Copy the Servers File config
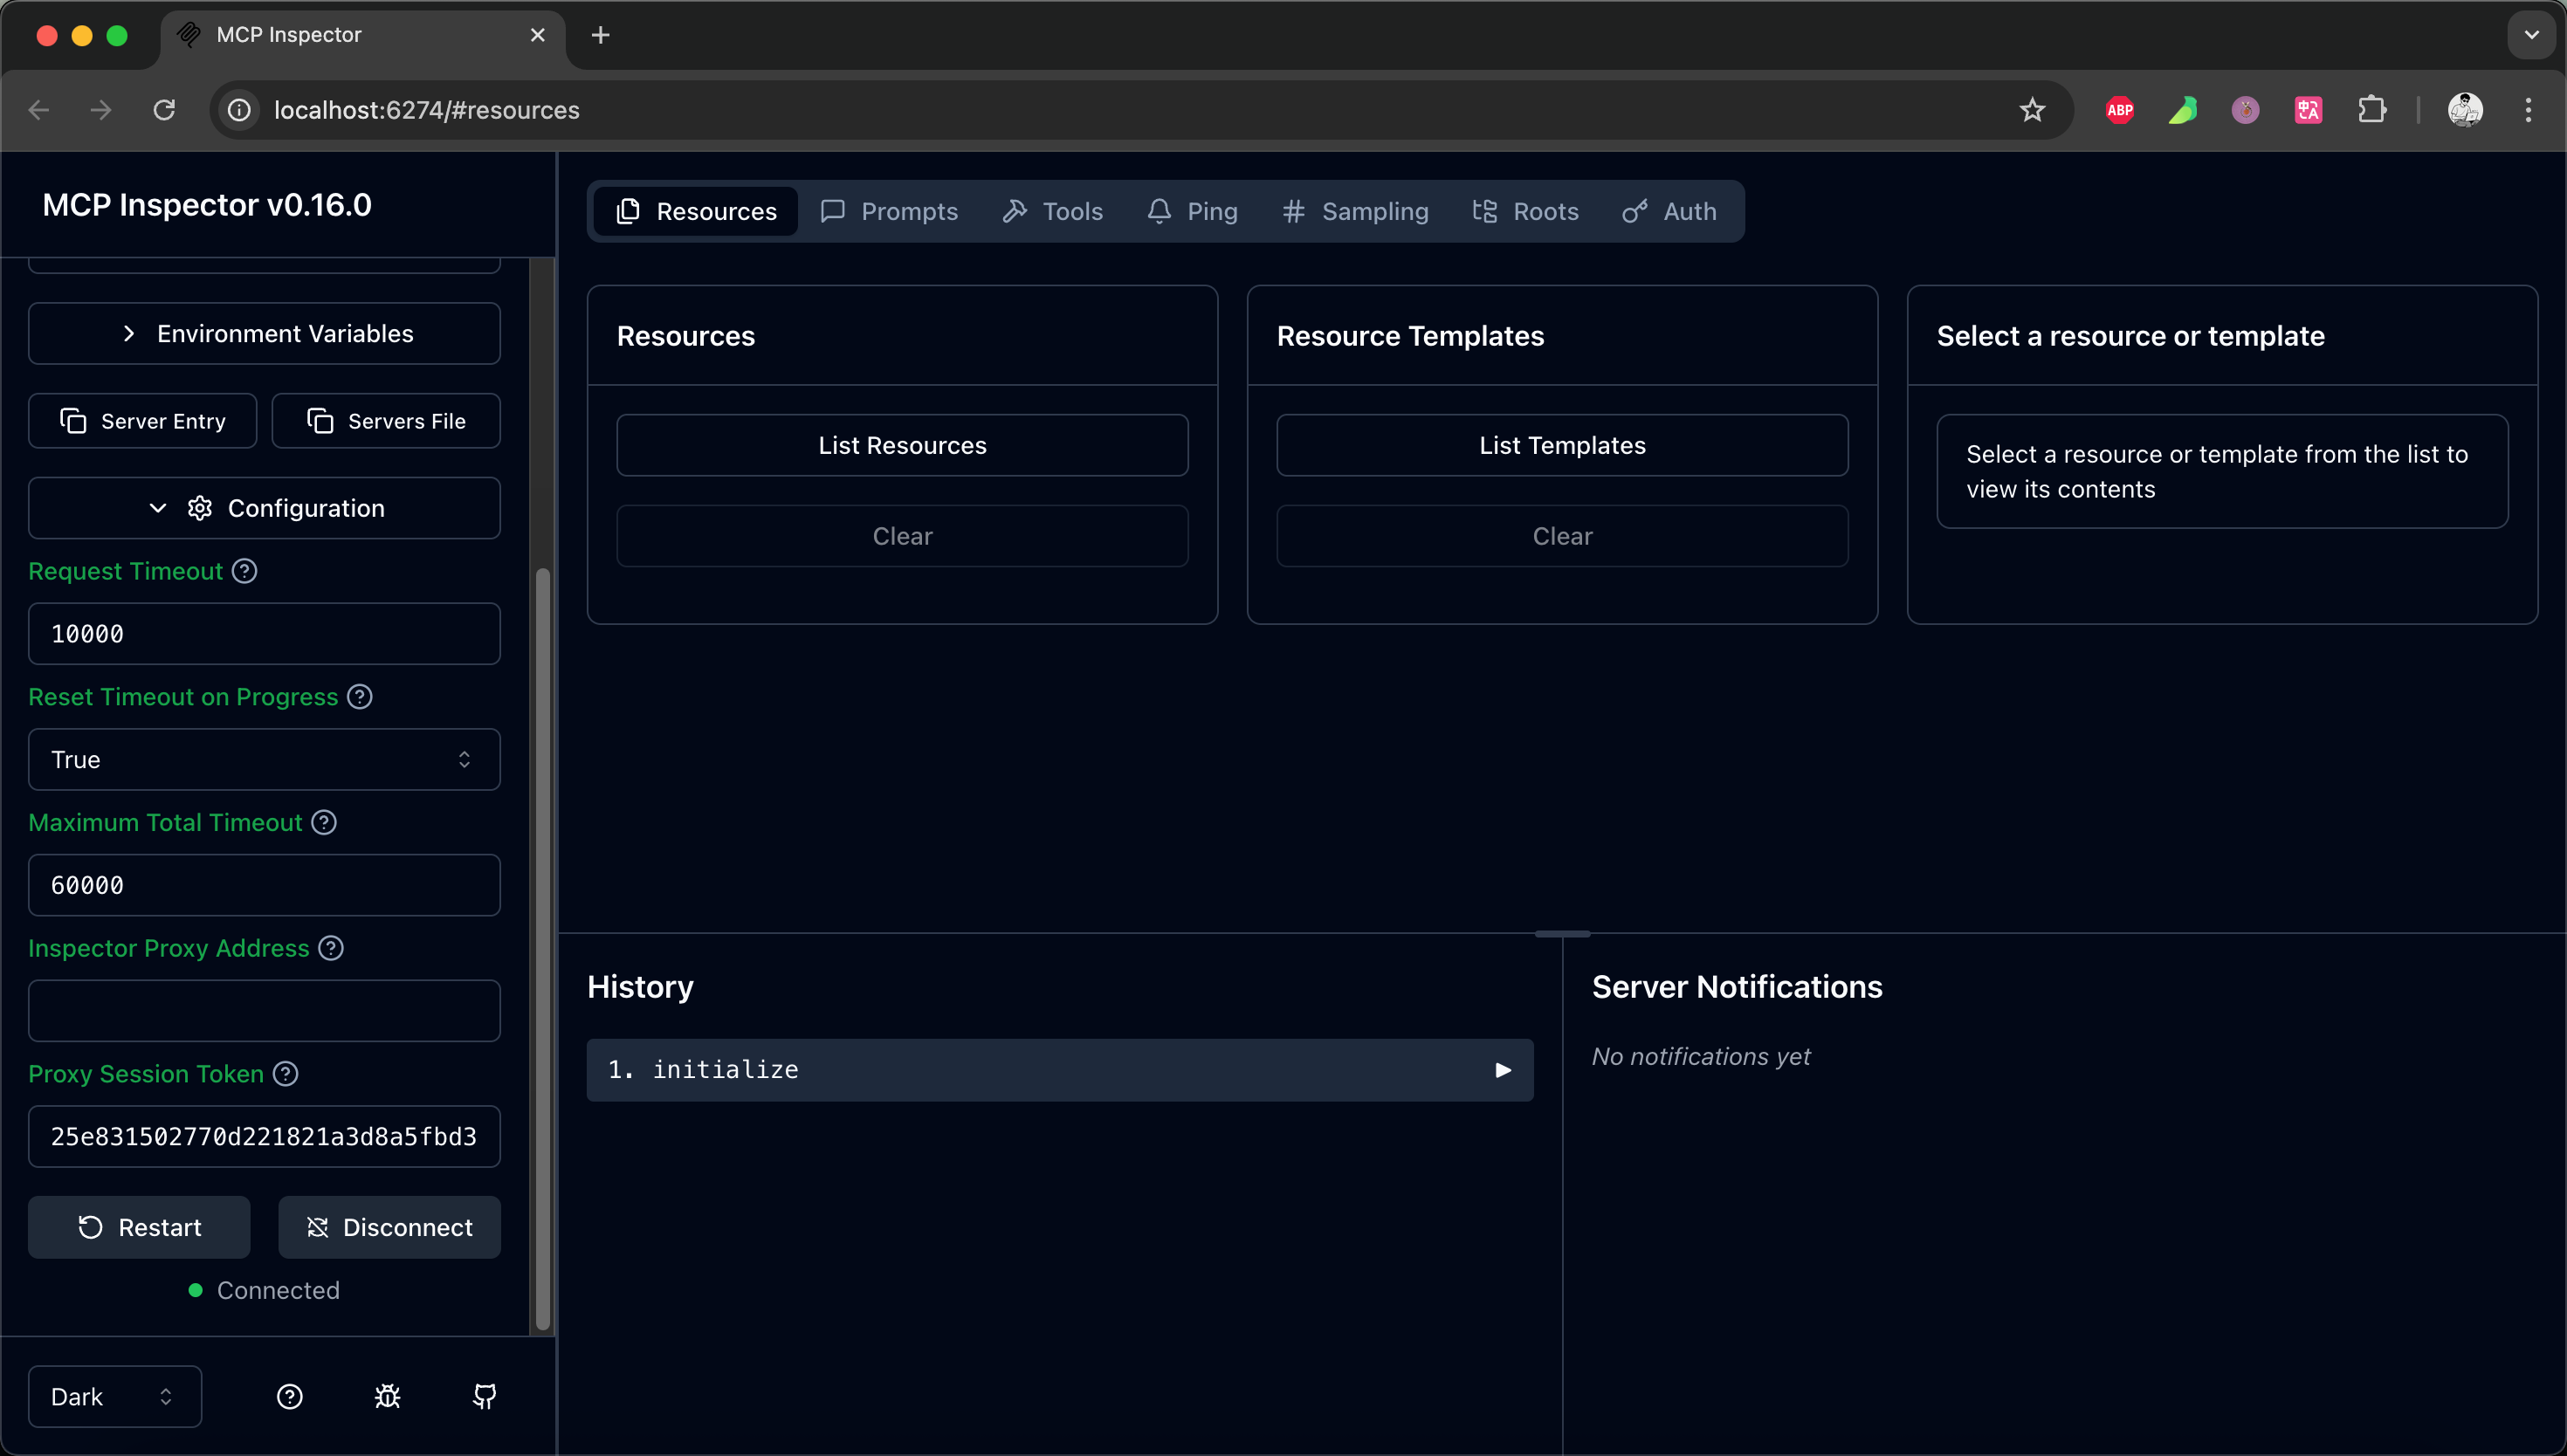Viewport: 2567px width, 1456px height. click(x=386, y=421)
